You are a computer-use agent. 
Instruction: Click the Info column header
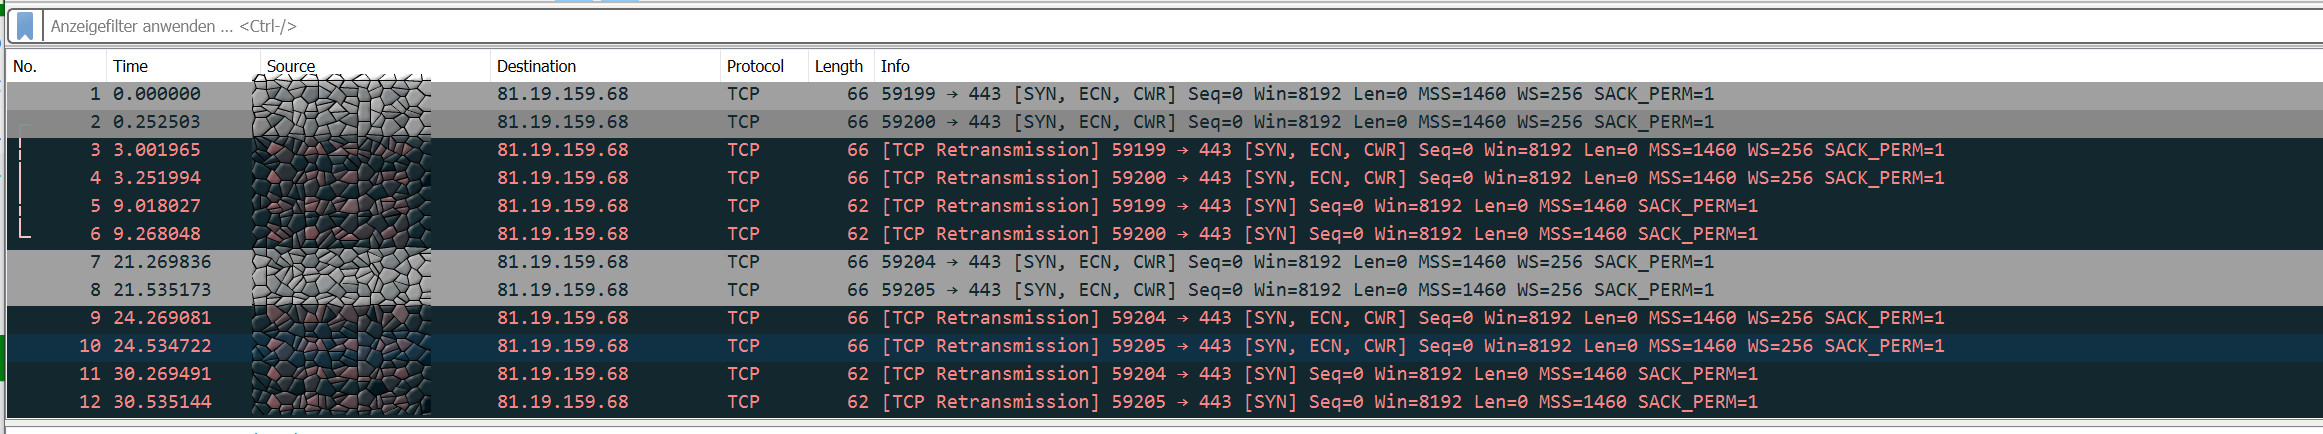[895, 66]
